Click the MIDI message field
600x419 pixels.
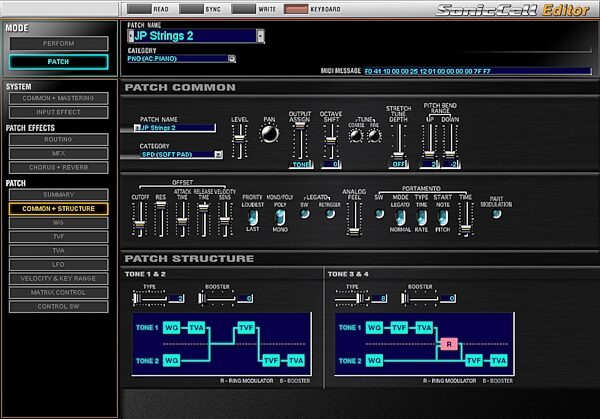click(477, 71)
